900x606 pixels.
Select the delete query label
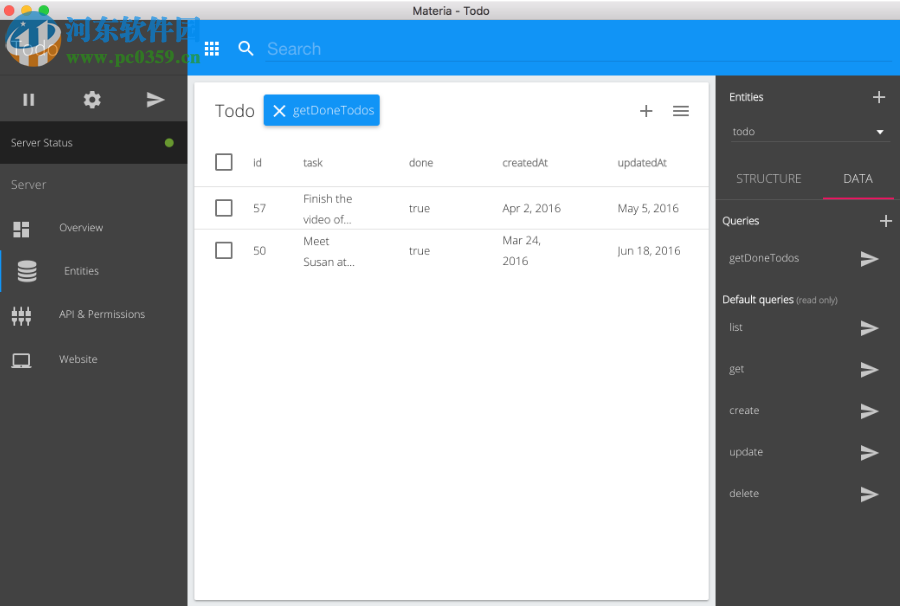[x=744, y=494]
